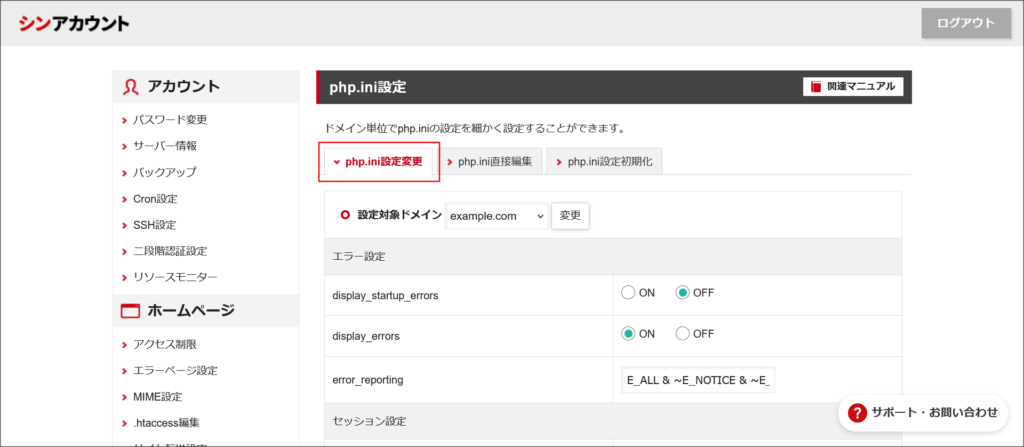The height and width of the screenshot is (447, 1024).
Task: Click the アカウント person icon
Action: click(131, 88)
